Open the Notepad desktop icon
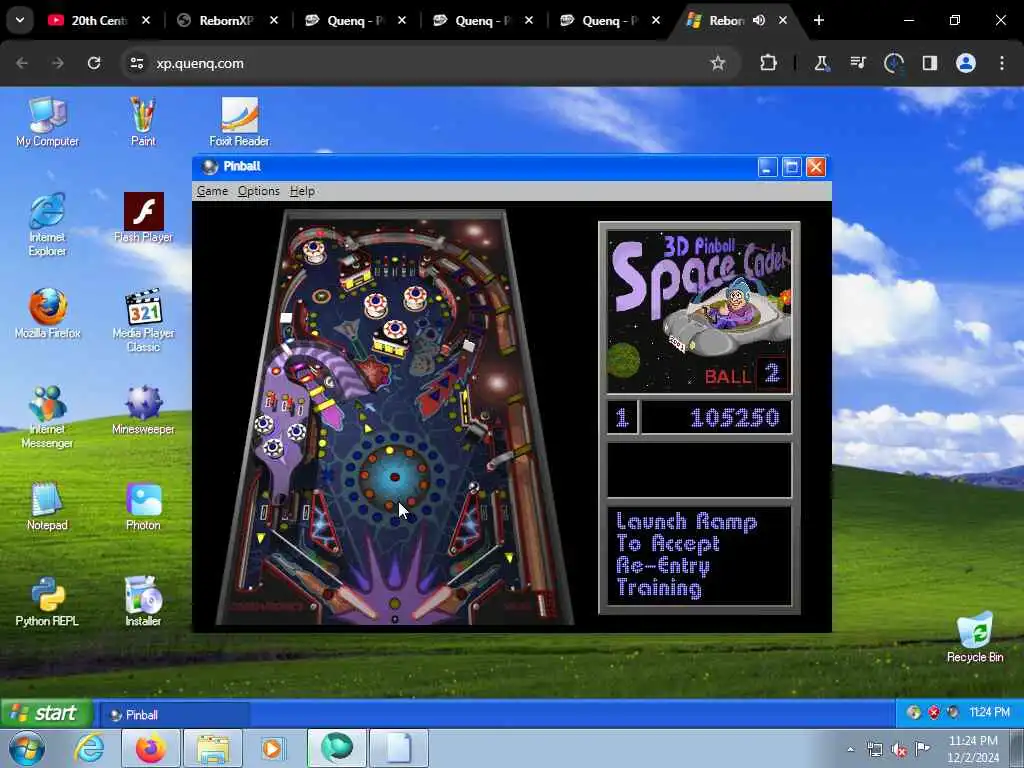 pos(47,506)
